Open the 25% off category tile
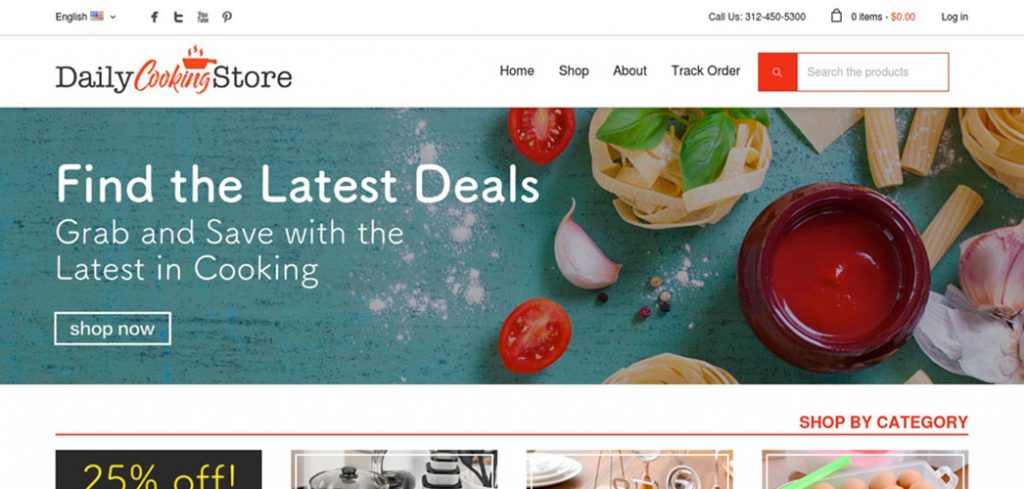The width and height of the screenshot is (1024, 489). (159, 469)
